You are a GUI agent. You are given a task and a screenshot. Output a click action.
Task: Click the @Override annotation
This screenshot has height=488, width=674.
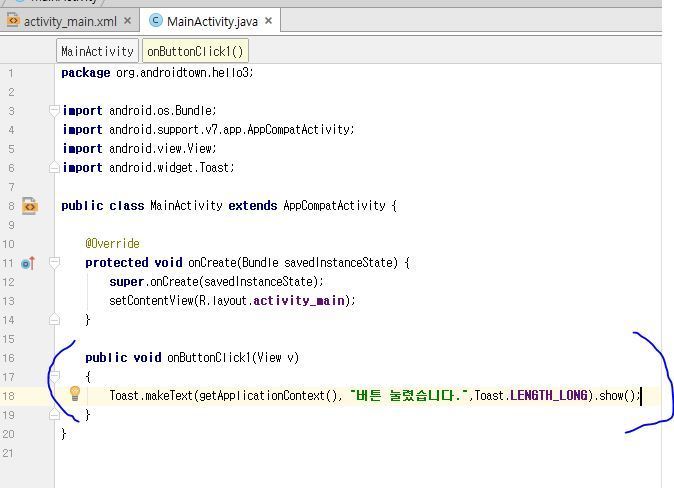(112, 244)
